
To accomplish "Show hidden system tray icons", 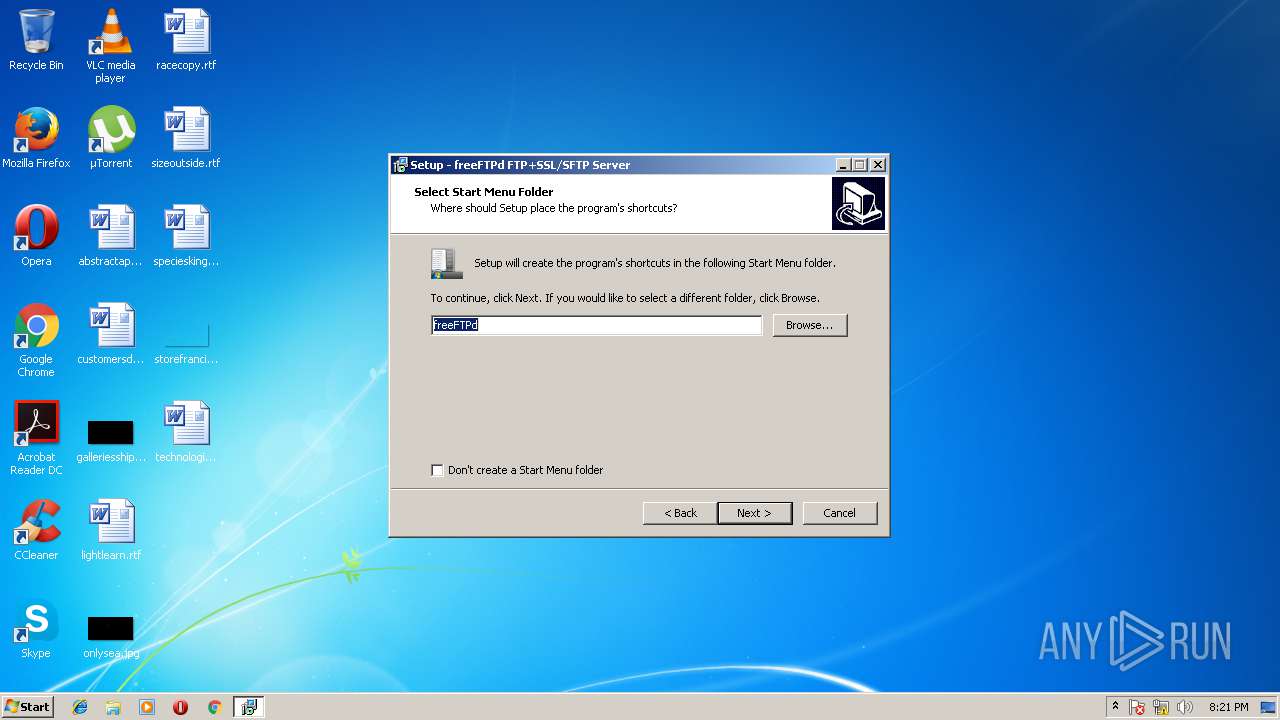I will (1115, 707).
